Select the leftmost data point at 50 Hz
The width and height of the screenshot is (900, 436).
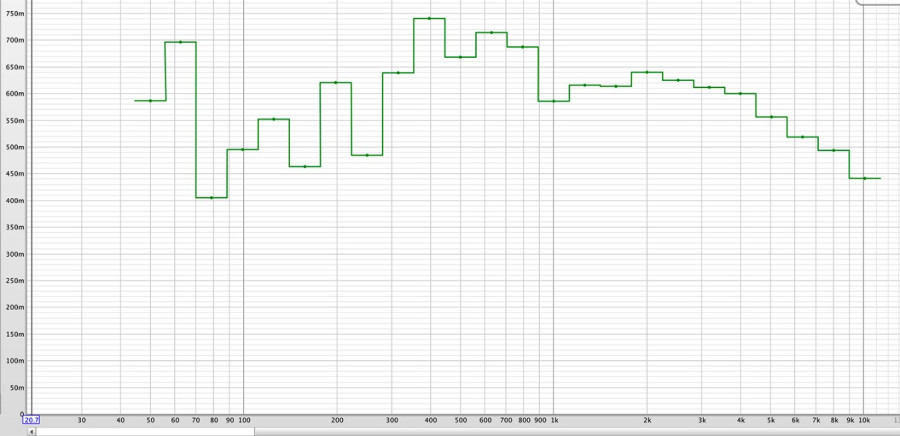coord(150,100)
